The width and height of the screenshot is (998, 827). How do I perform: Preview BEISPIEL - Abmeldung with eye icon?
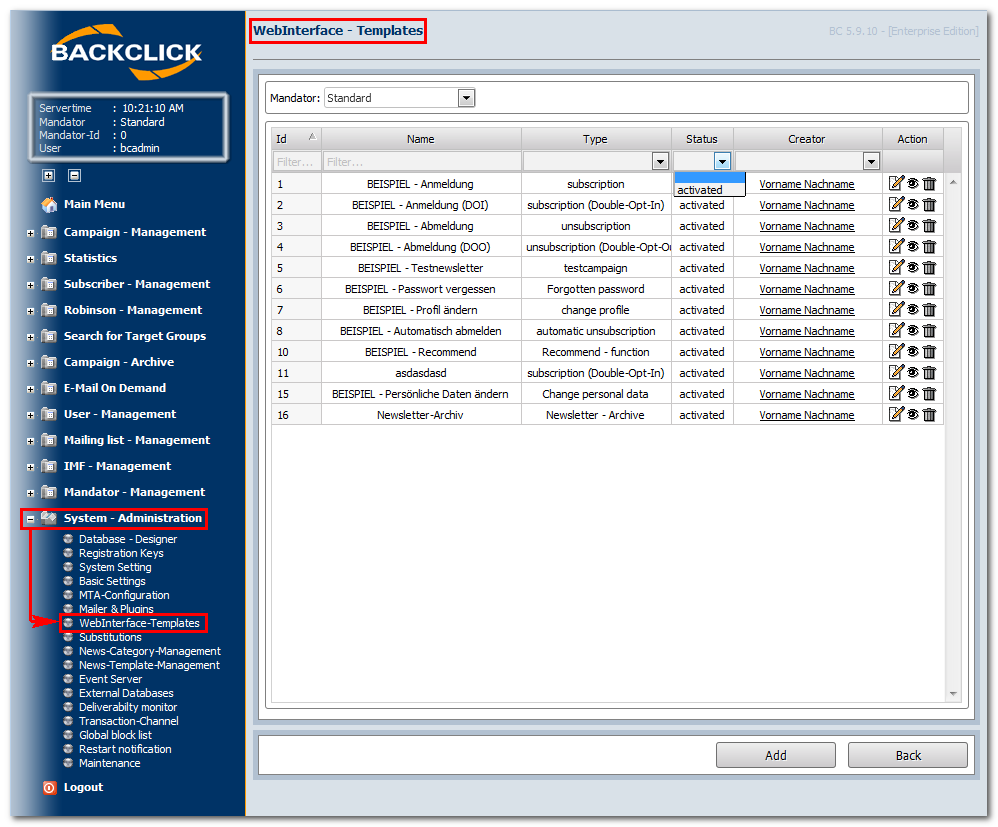[913, 225]
